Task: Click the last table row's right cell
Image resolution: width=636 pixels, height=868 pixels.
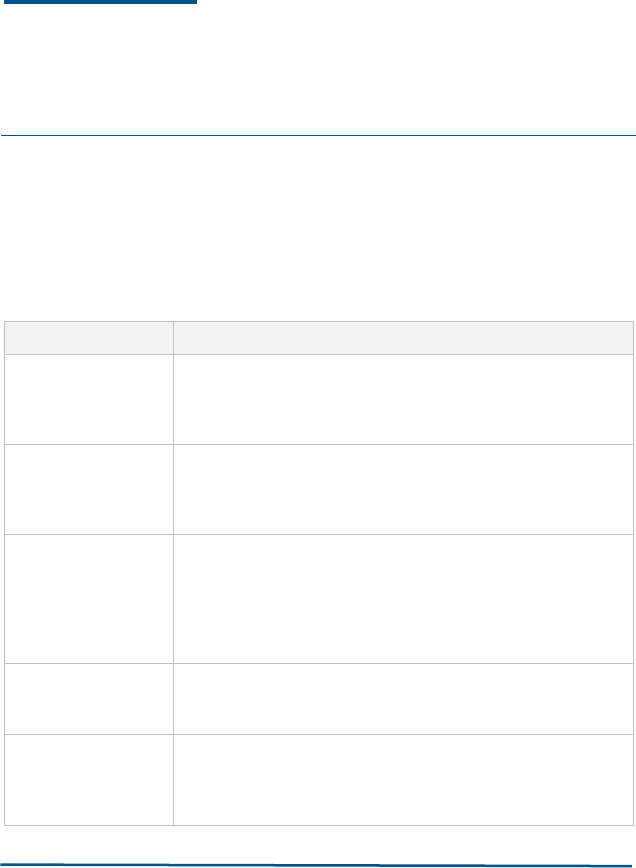Action: pos(403,780)
